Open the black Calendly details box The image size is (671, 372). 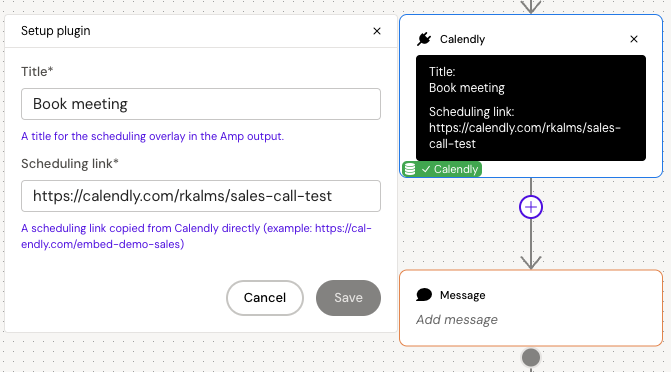(531, 108)
